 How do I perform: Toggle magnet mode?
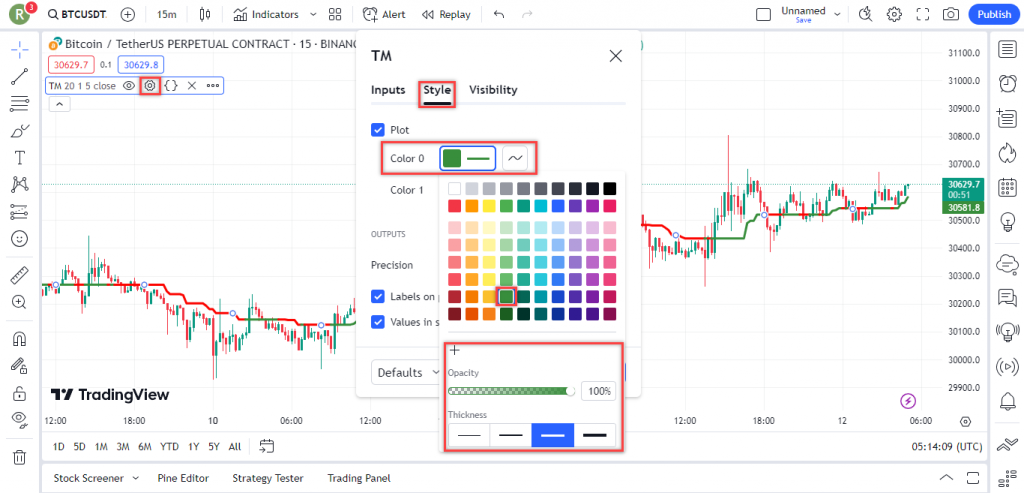point(20,338)
